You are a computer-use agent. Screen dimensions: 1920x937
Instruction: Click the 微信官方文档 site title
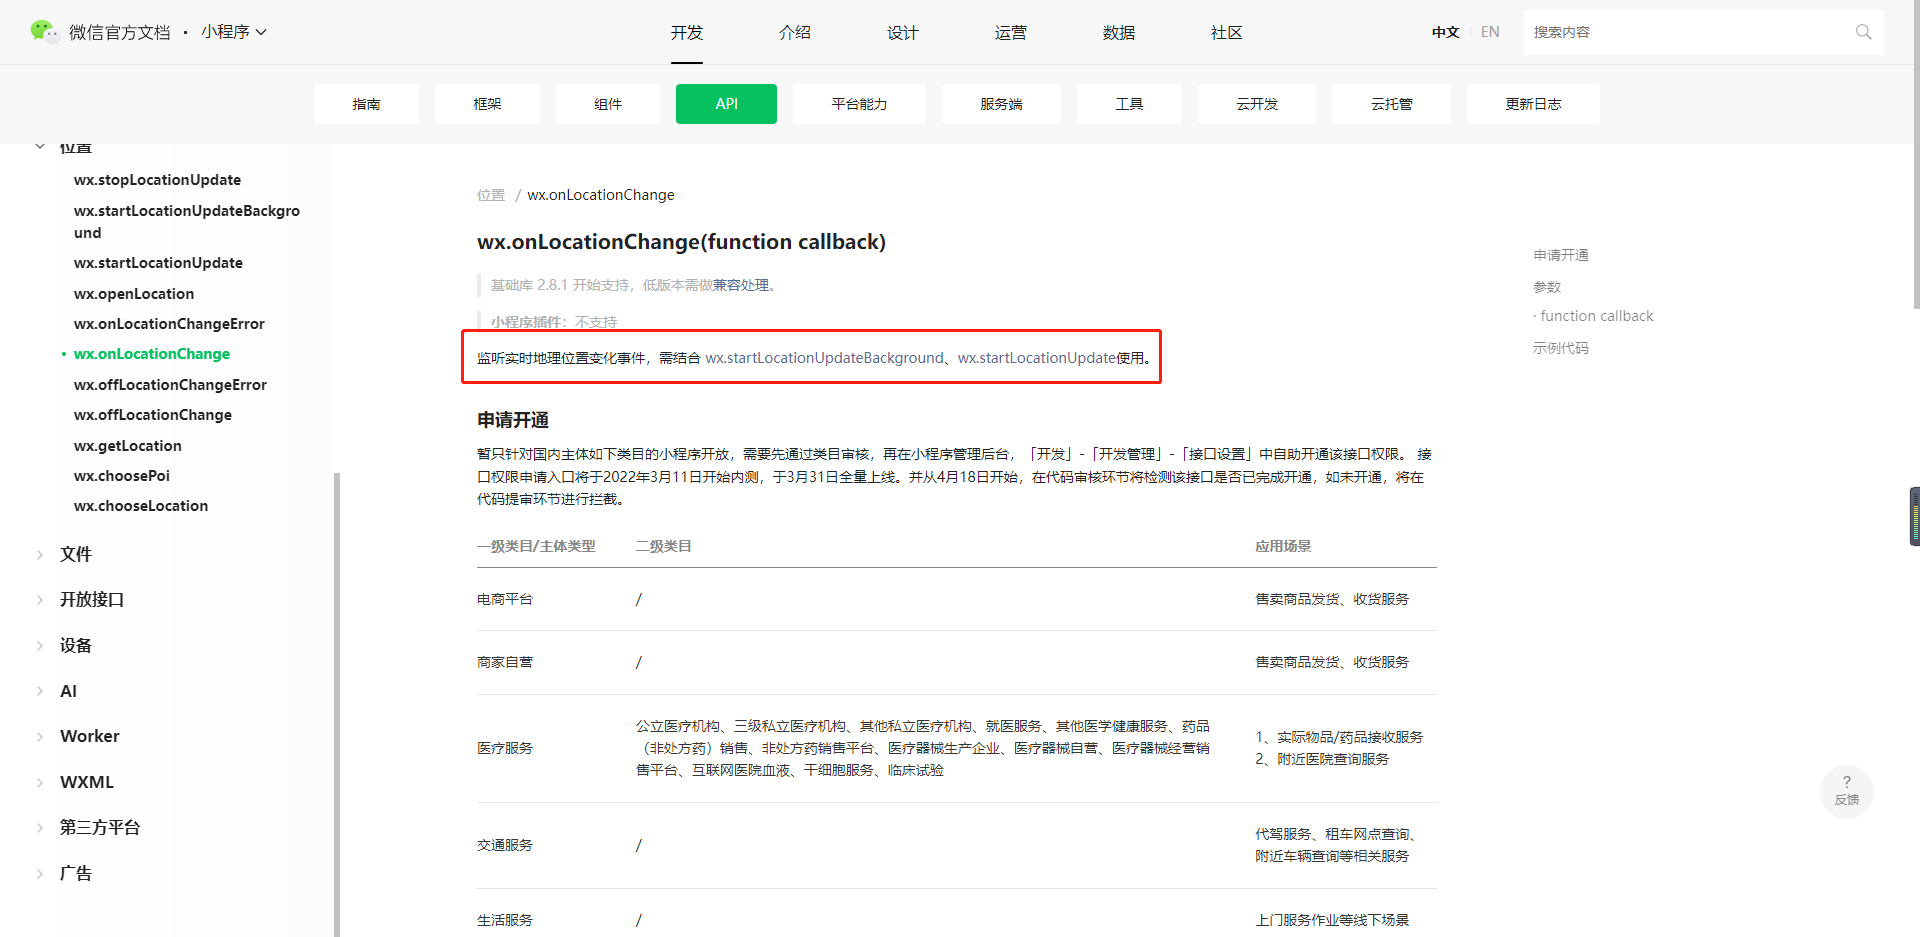(x=120, y=32)
